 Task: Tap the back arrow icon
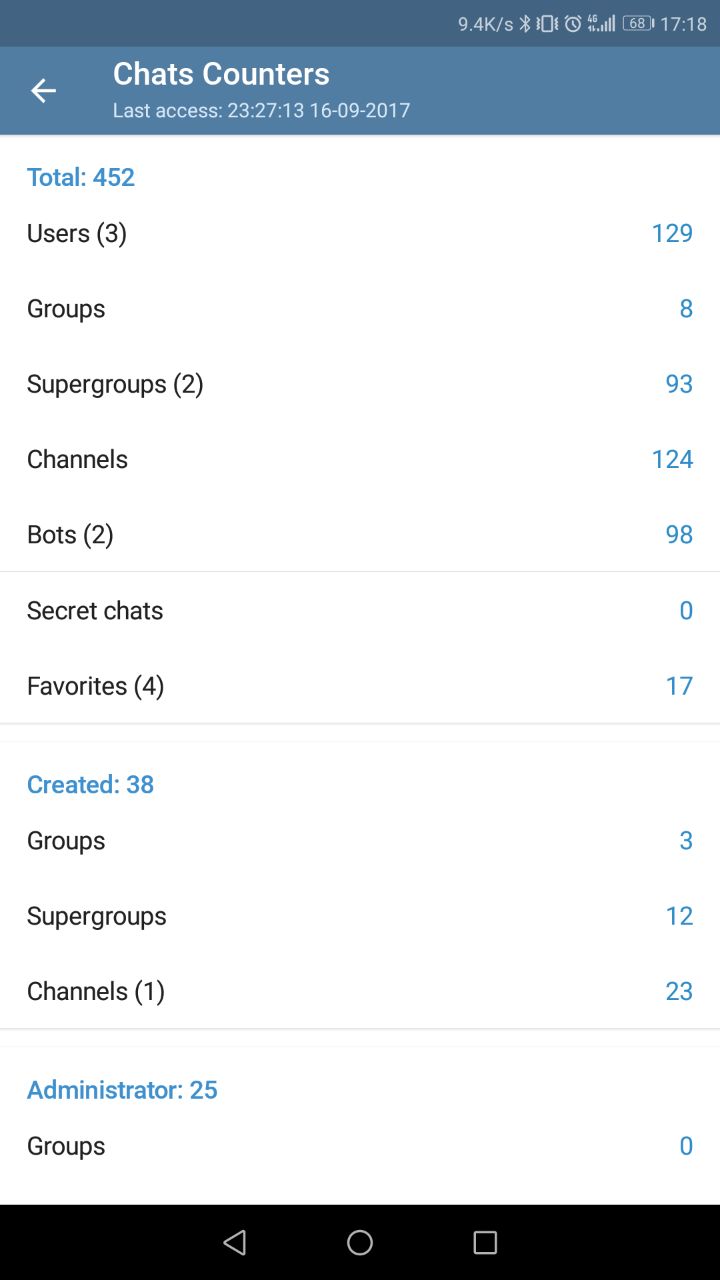click(x=43, y=91)
